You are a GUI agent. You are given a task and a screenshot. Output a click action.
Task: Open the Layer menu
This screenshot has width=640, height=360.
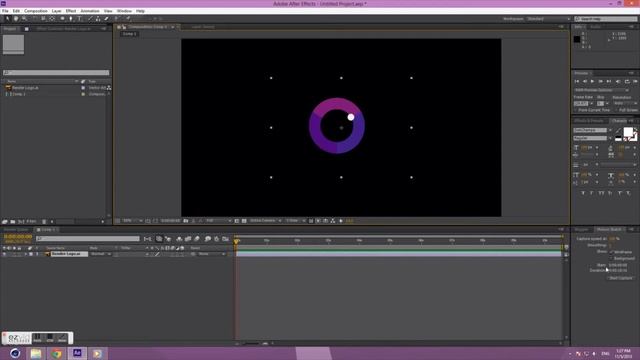pyautogui.click(x=57, y=11)
